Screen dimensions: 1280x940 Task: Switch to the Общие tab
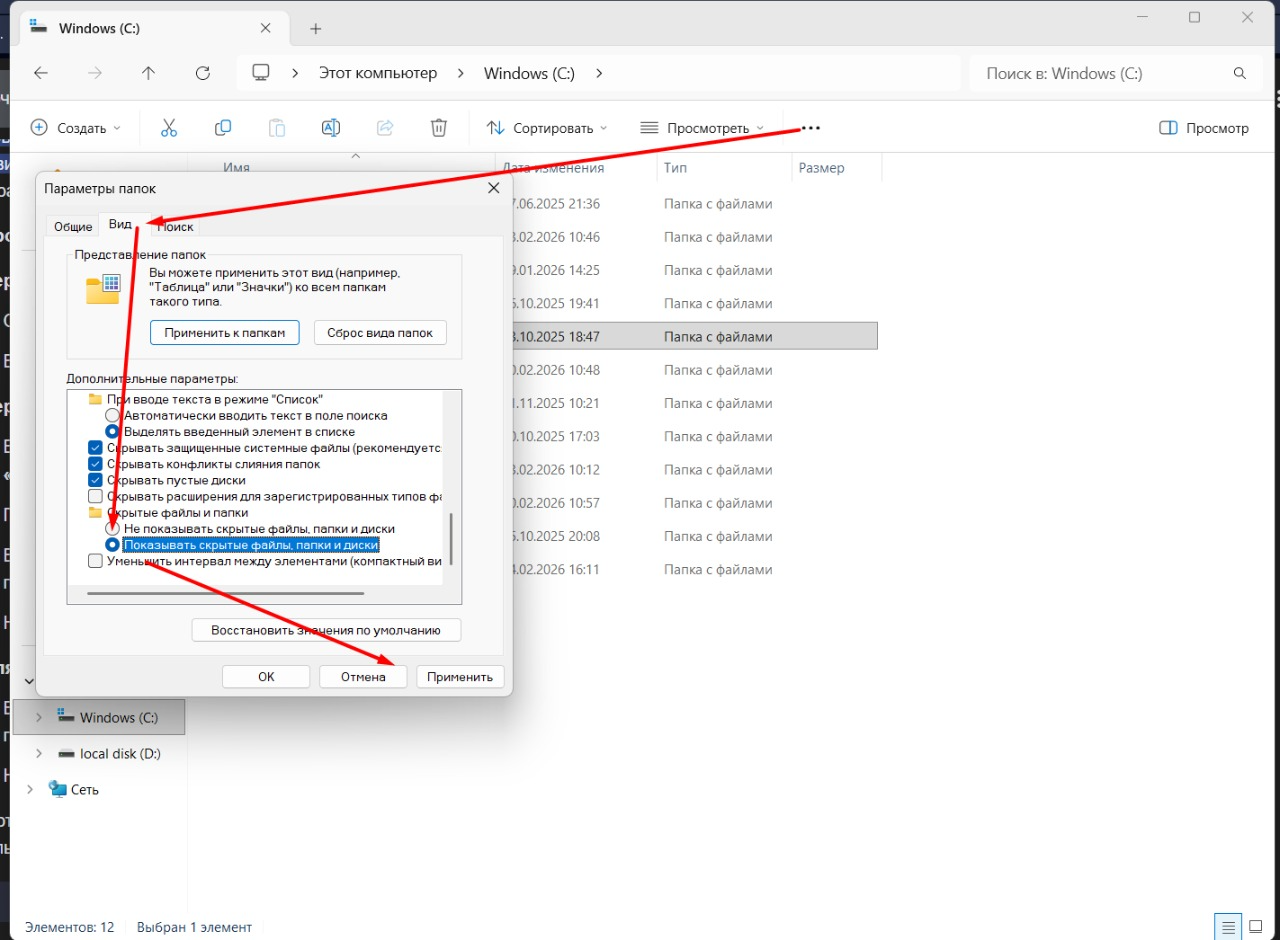point(73,227)
